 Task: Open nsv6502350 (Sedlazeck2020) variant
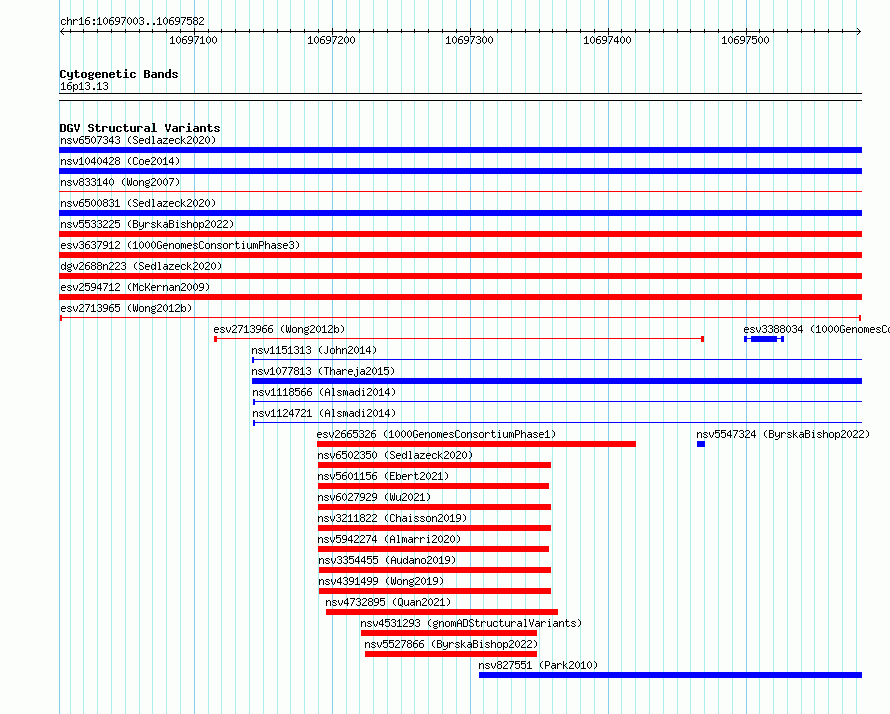[x=395, y=455]
